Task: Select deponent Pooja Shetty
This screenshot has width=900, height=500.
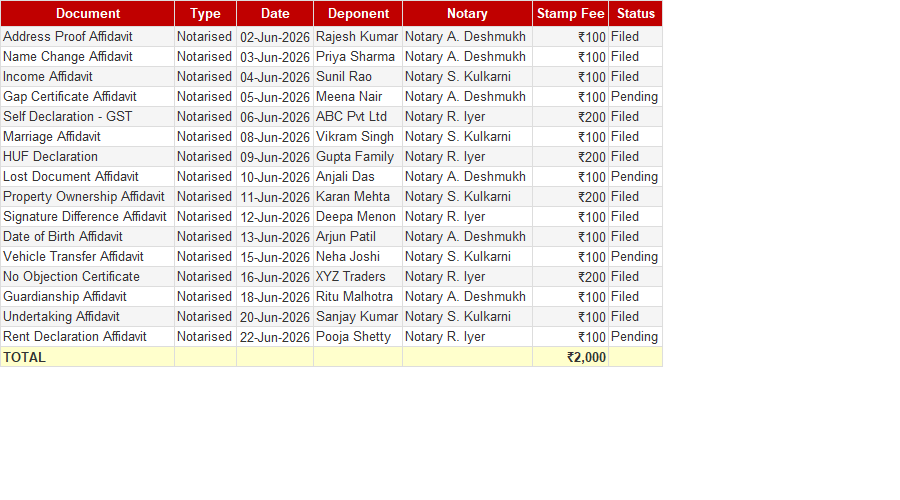Action: 358,337
